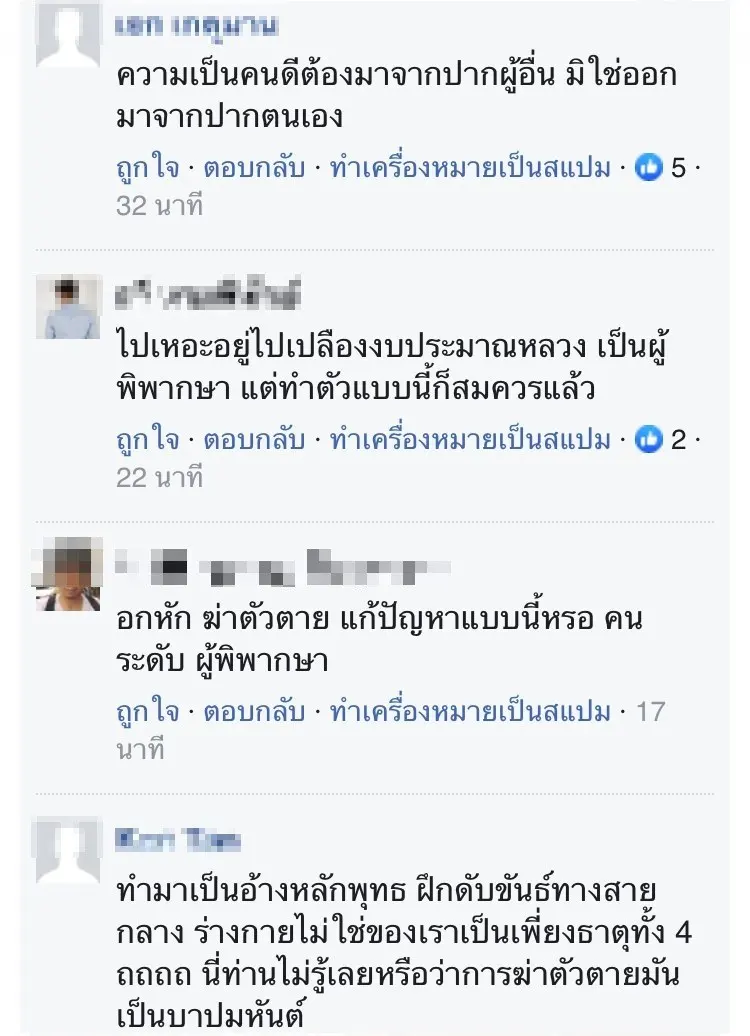Click the 32 นาที timestamp

tap(159, 205)
